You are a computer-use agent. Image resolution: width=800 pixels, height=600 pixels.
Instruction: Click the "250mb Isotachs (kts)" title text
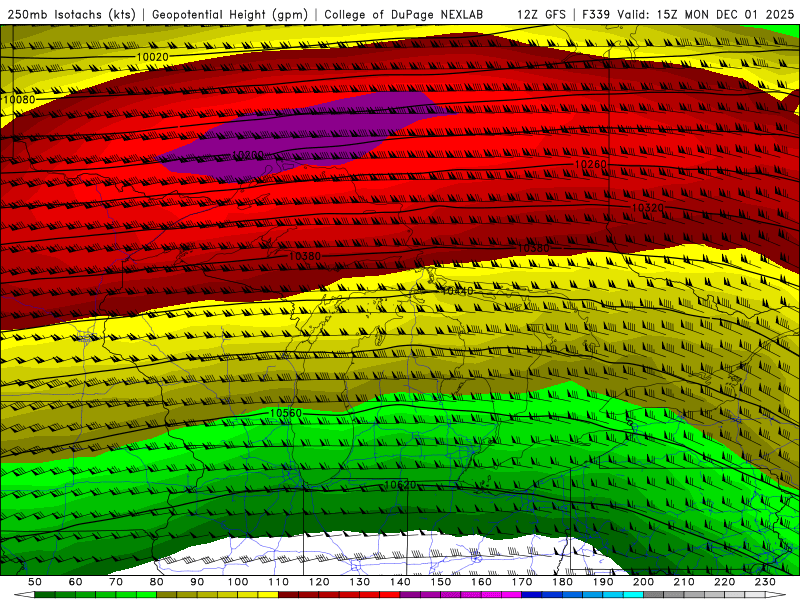(71, 14)
